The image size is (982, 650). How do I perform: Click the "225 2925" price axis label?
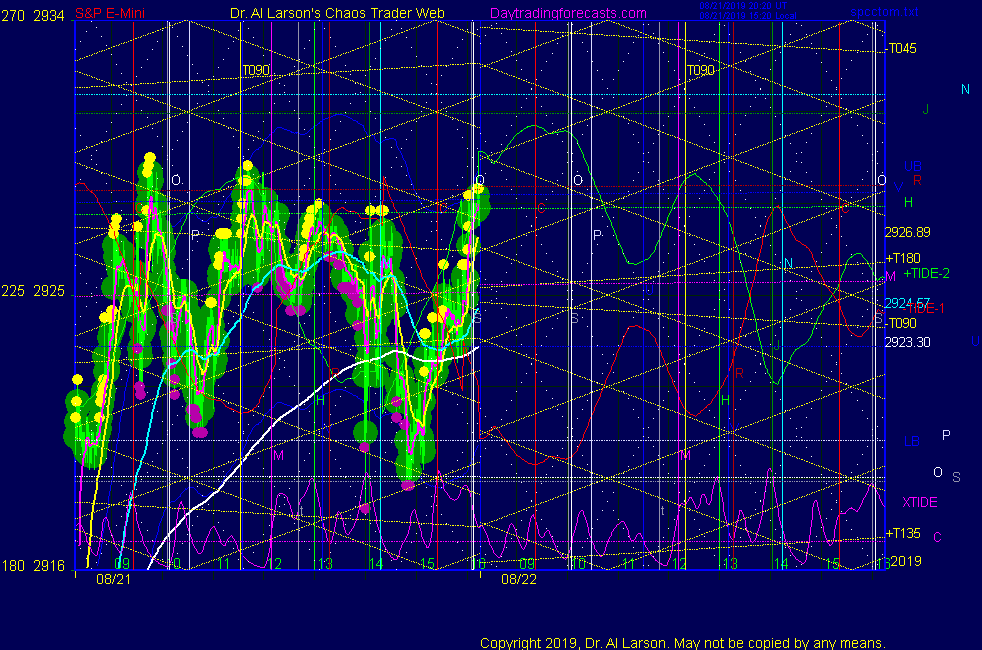coord(33,291)
